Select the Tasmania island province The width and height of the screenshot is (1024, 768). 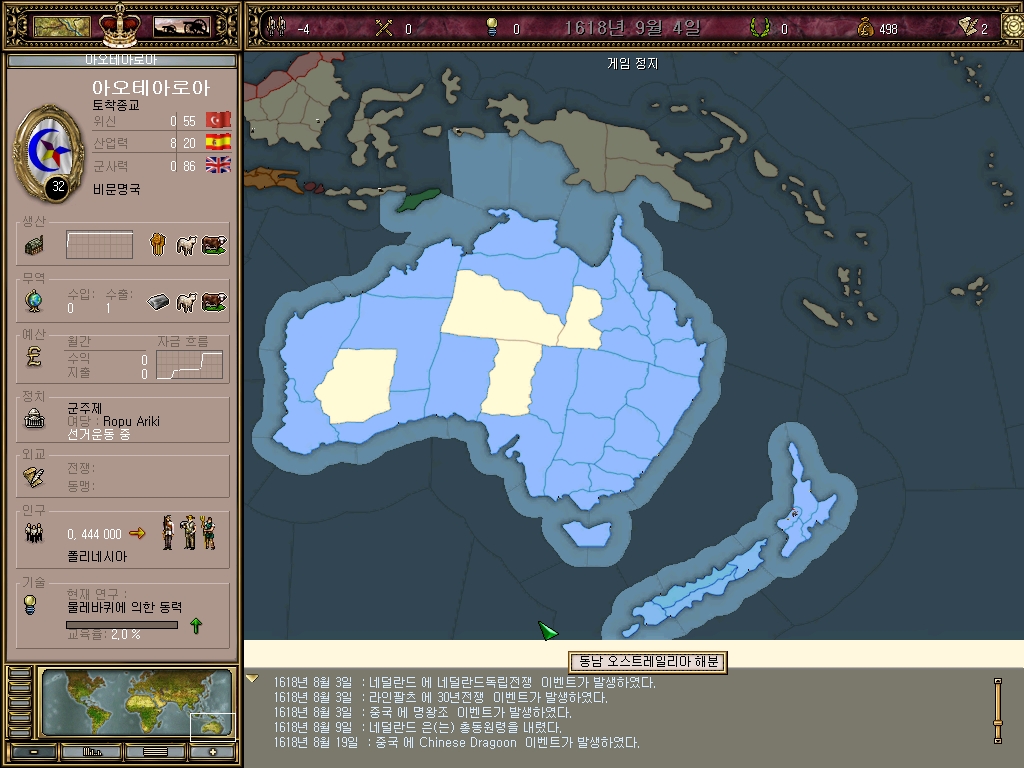[x=586, y=532]
